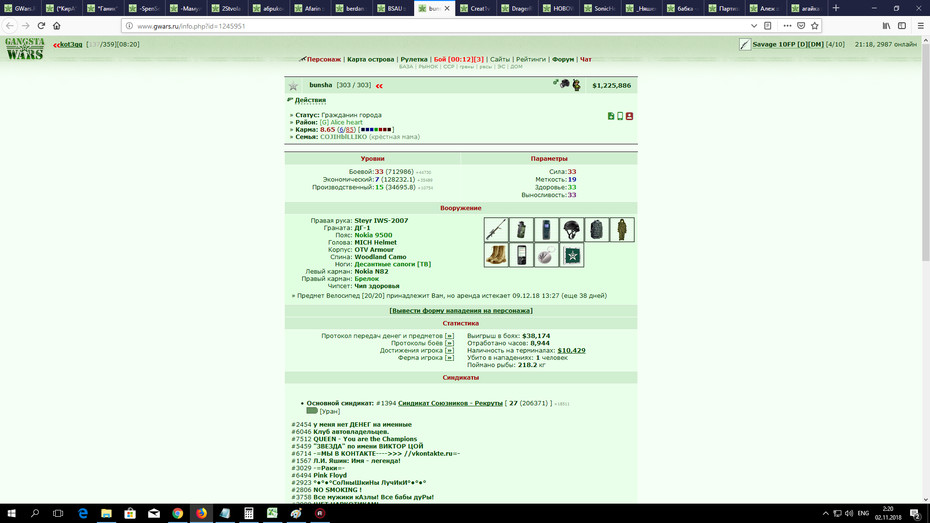Open File Explorer from the taskbar
The height and width of the screenshot is (523, 930).
tap(106, 514)
